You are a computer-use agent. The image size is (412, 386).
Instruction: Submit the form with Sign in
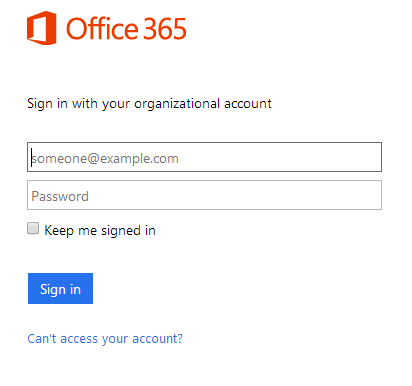point(60,288)
